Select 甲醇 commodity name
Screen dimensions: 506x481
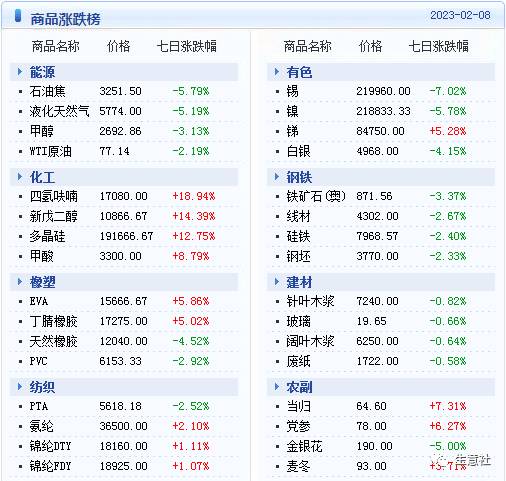tap(41, 131)
